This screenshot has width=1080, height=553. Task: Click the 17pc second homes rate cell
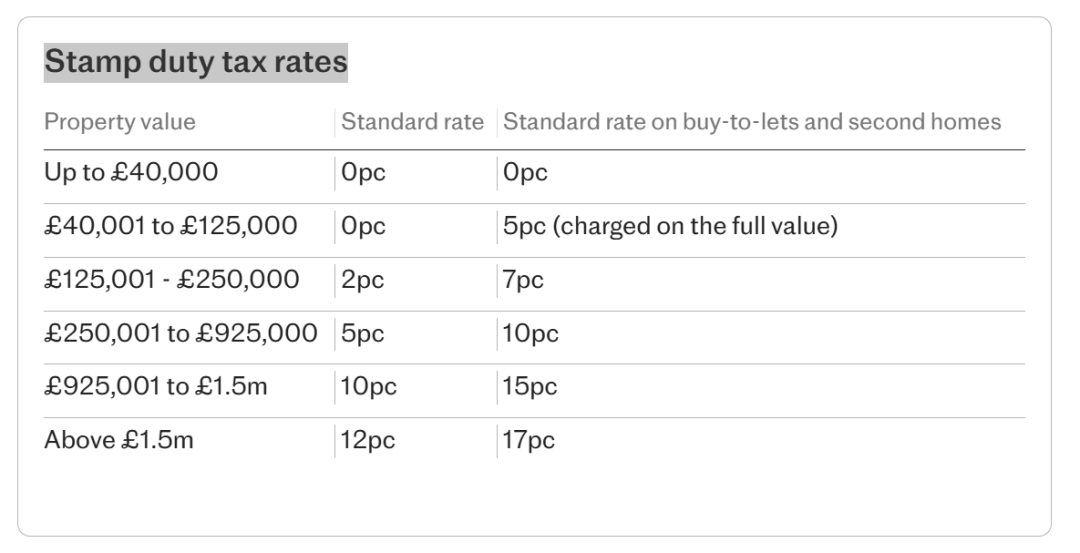tap(528, 440)
